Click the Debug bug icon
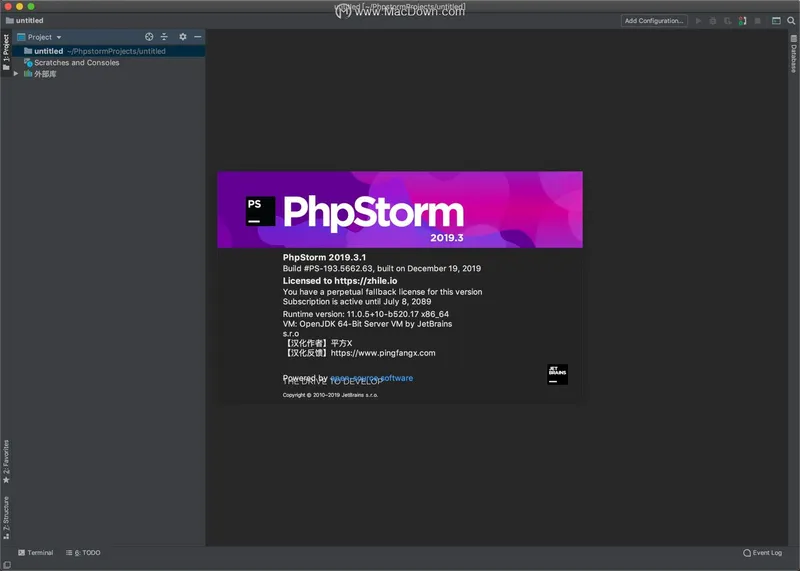 [x=713, y=20]
